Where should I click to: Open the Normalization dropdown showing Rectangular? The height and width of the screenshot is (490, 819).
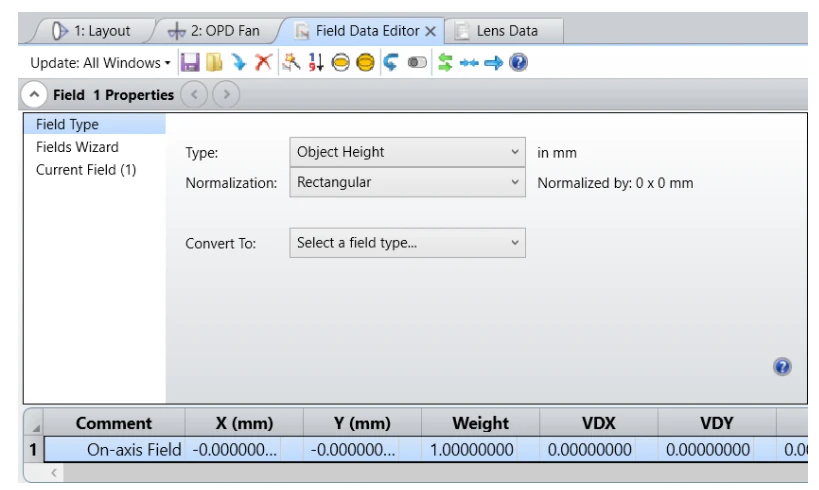tap(407, 182)
